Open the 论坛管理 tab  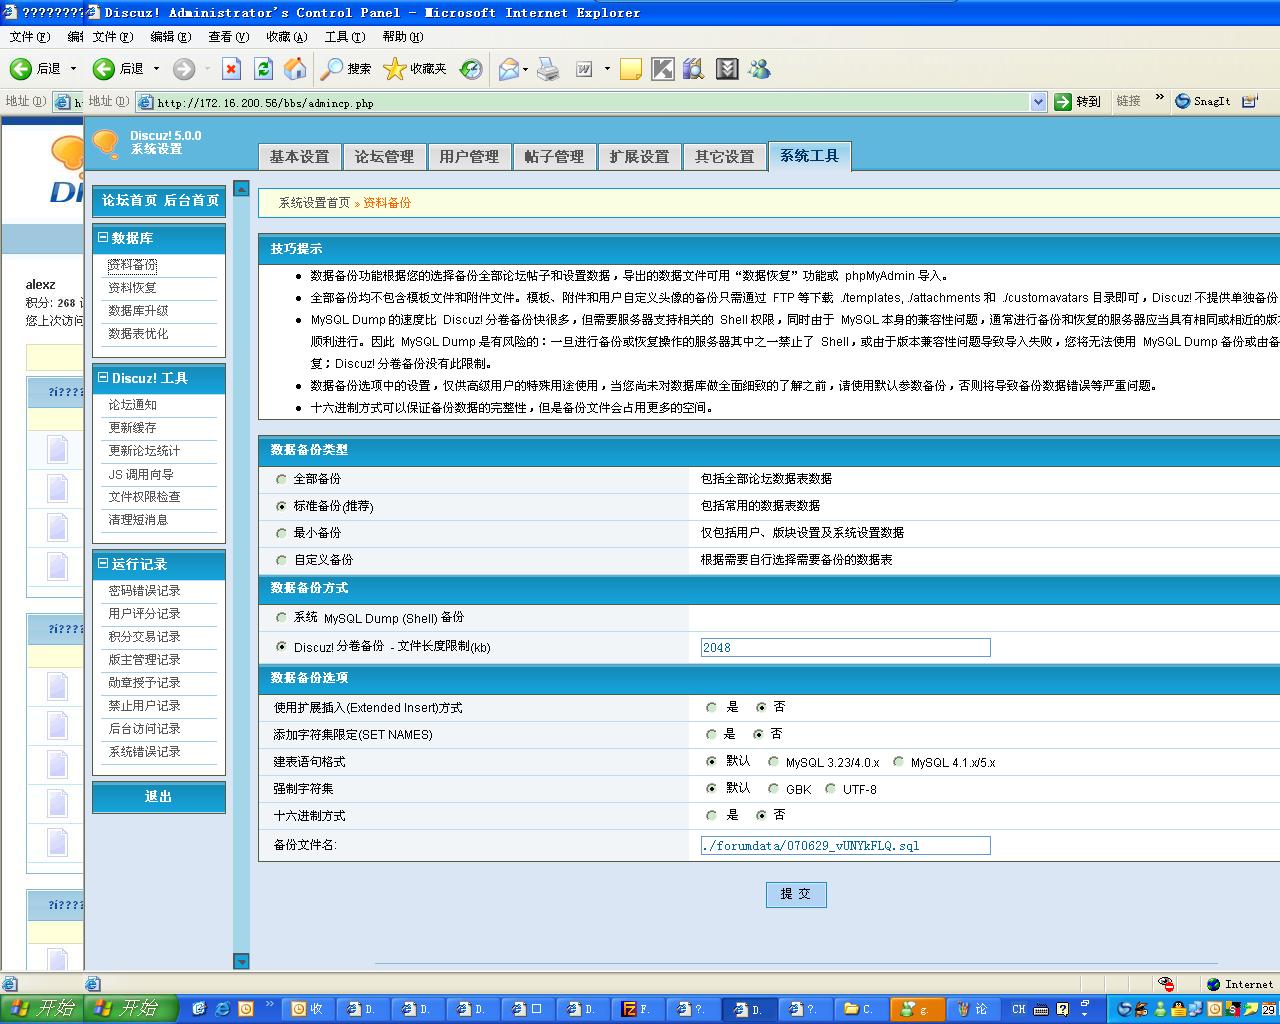[x=384, y=157]
